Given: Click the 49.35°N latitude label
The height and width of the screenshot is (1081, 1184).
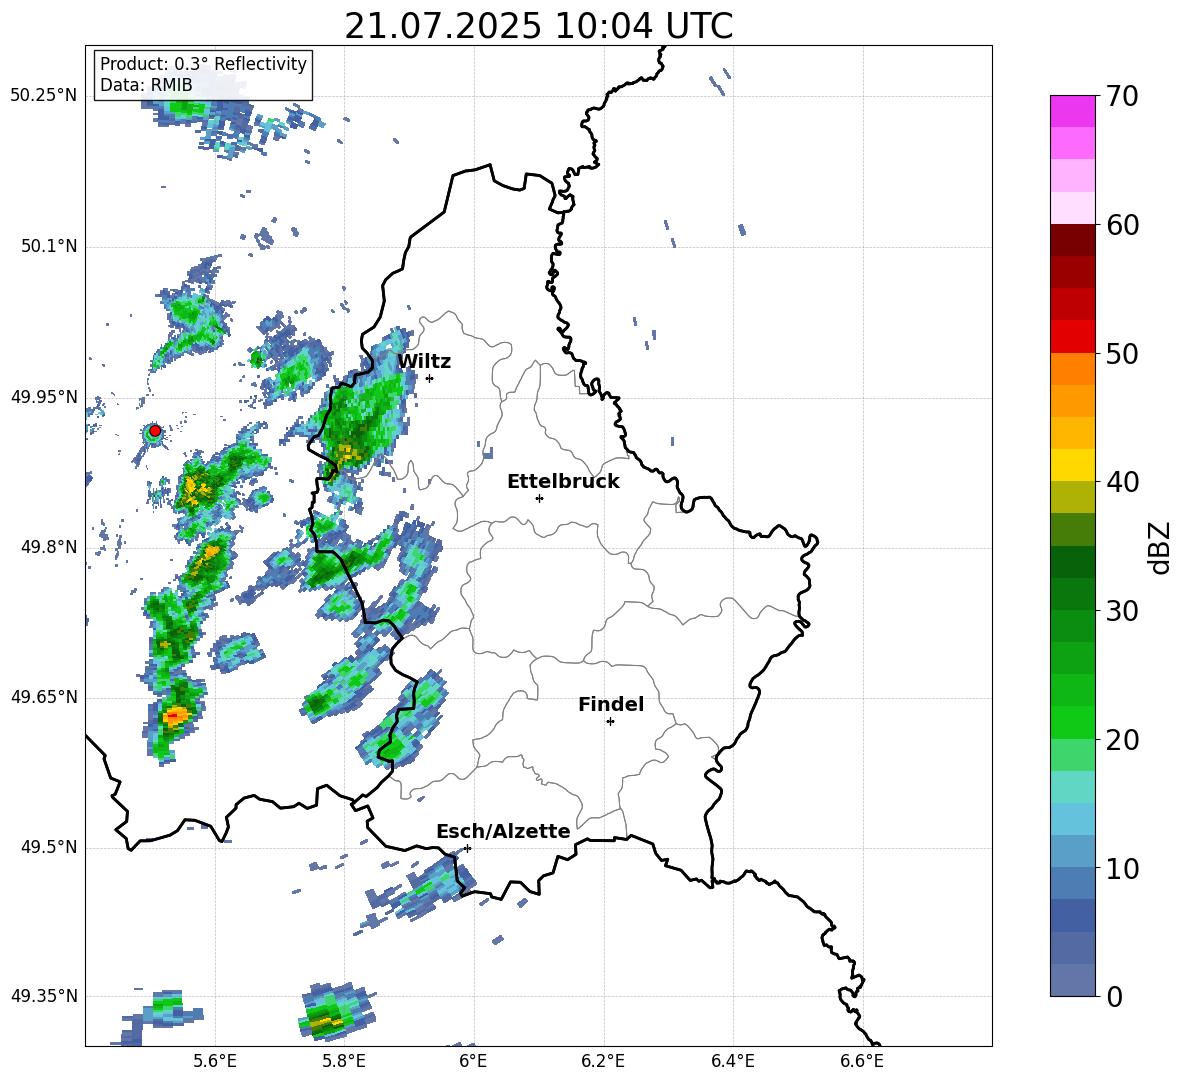Looking at the screenshot, I should pos(44,996).
